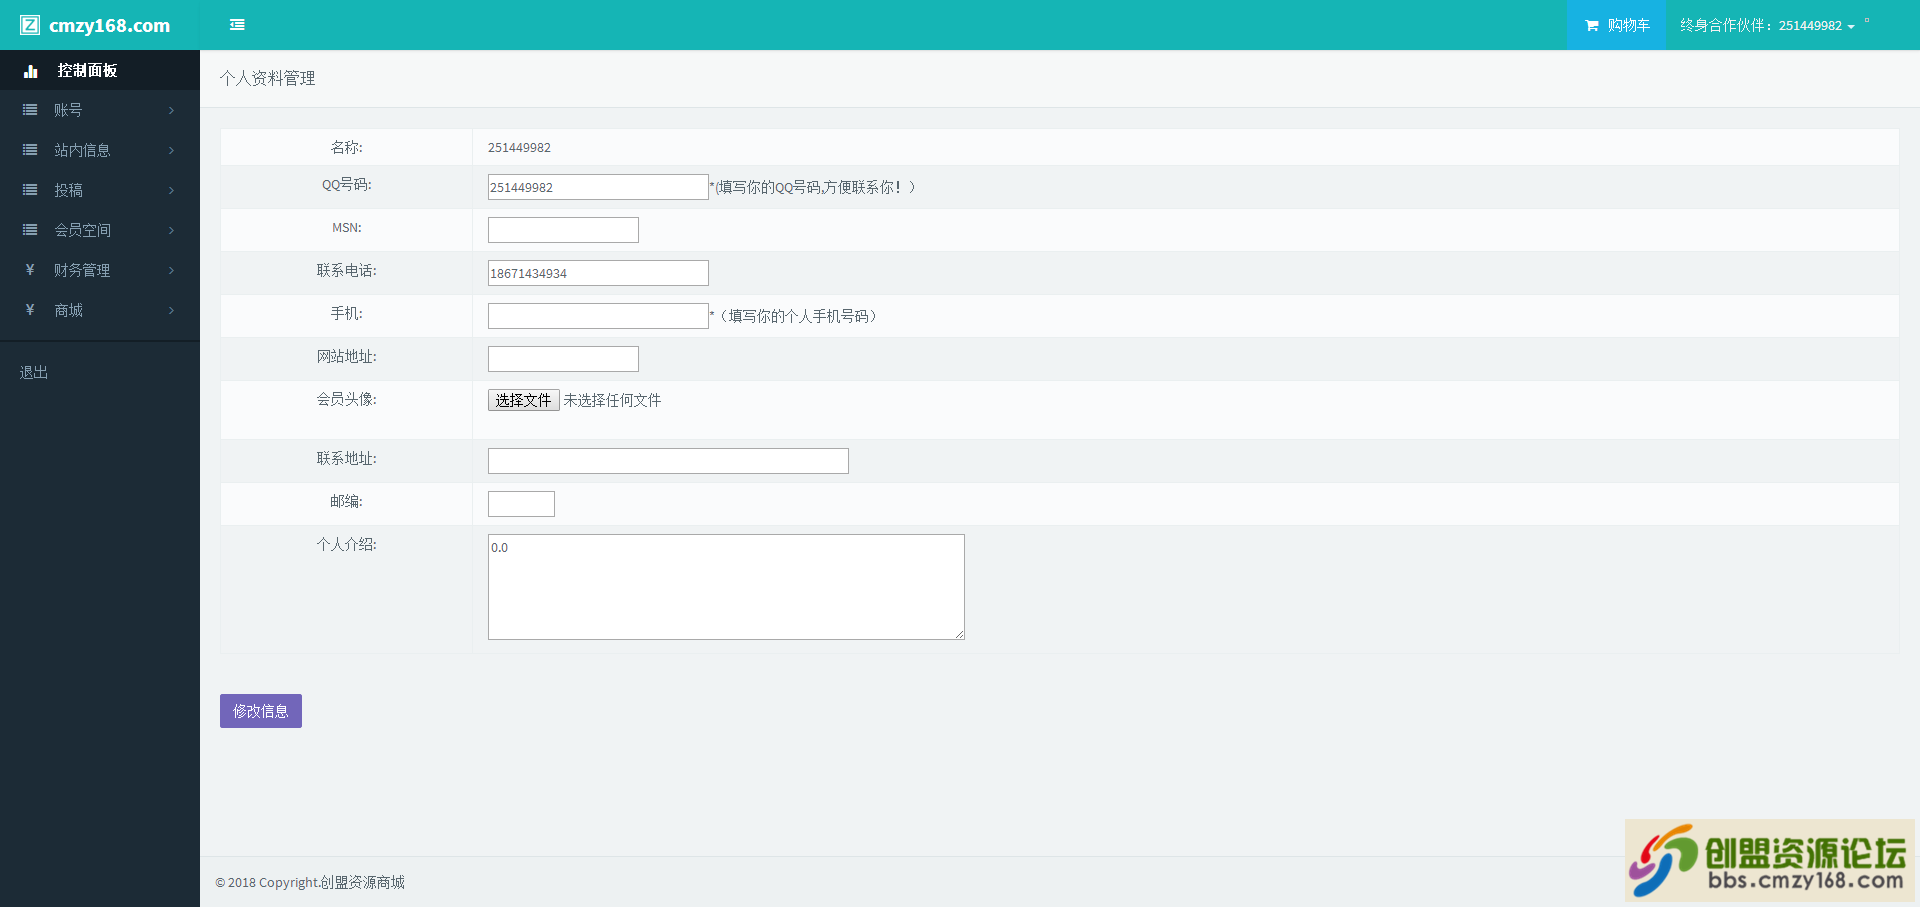Viewport: 1920px width, 907px height.
Task: Select 财务管理 in the sidebar
Action: [100, 270]
